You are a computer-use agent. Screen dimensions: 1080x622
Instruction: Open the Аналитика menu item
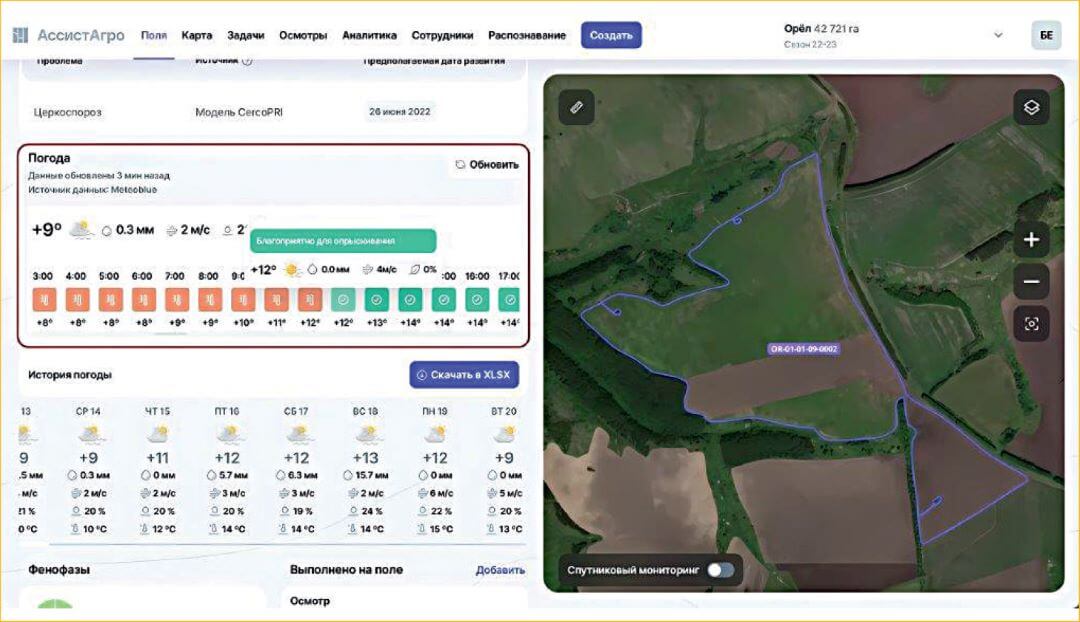(x=369, y=34)
